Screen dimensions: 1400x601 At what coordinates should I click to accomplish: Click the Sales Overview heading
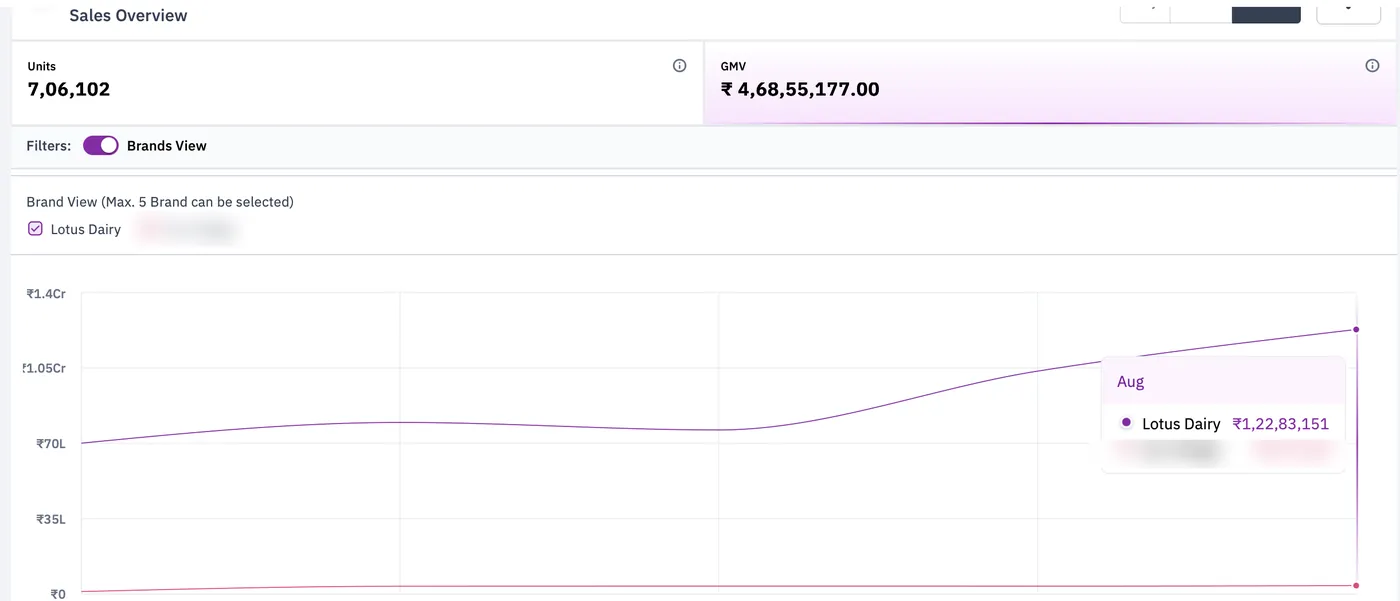click(128, 15)
